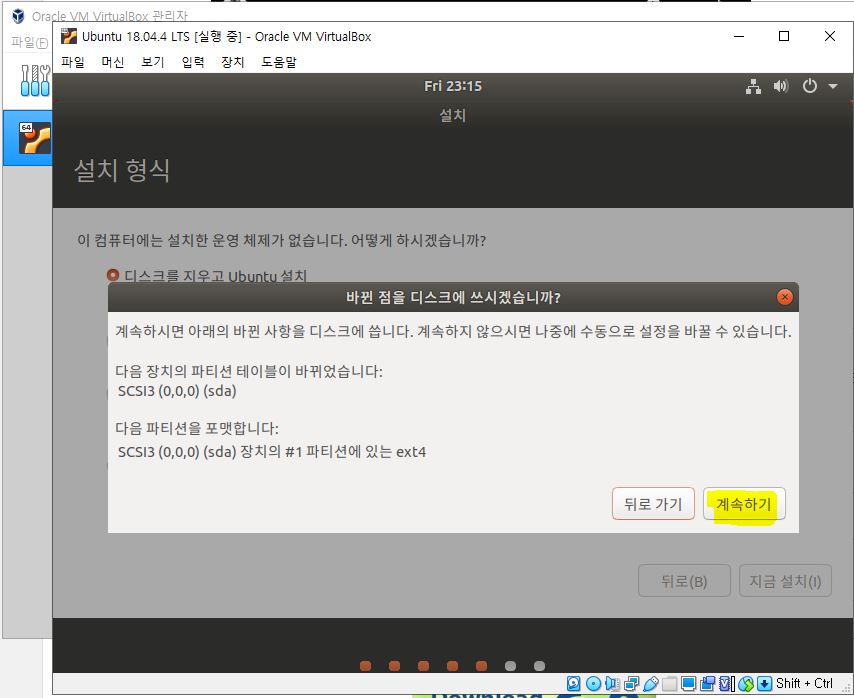Minimize the Ubuntu VM window
The image size is (854, 698).
point(739,36)
